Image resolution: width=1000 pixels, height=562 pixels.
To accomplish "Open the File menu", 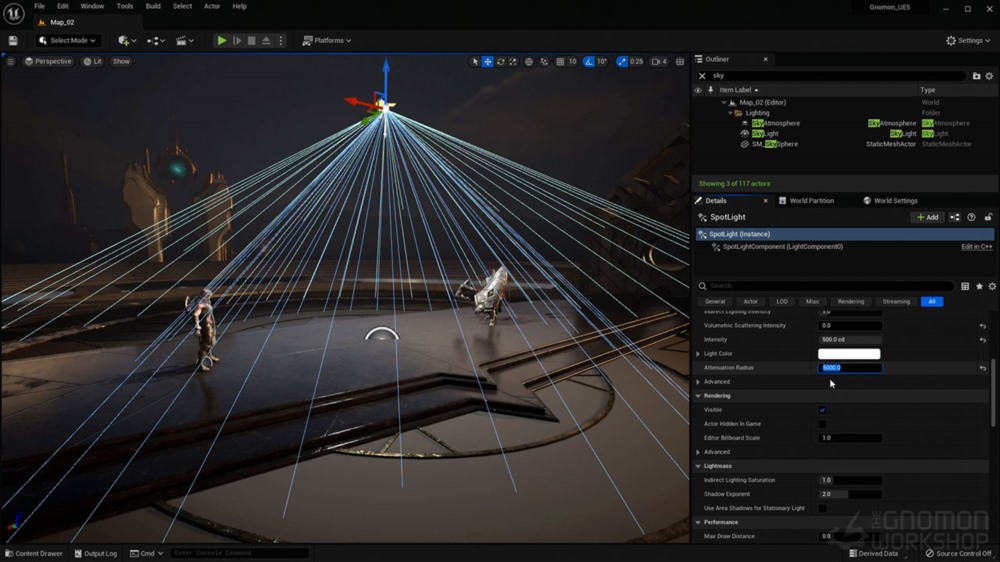I will pyautogui.click(x=40, y=6).
